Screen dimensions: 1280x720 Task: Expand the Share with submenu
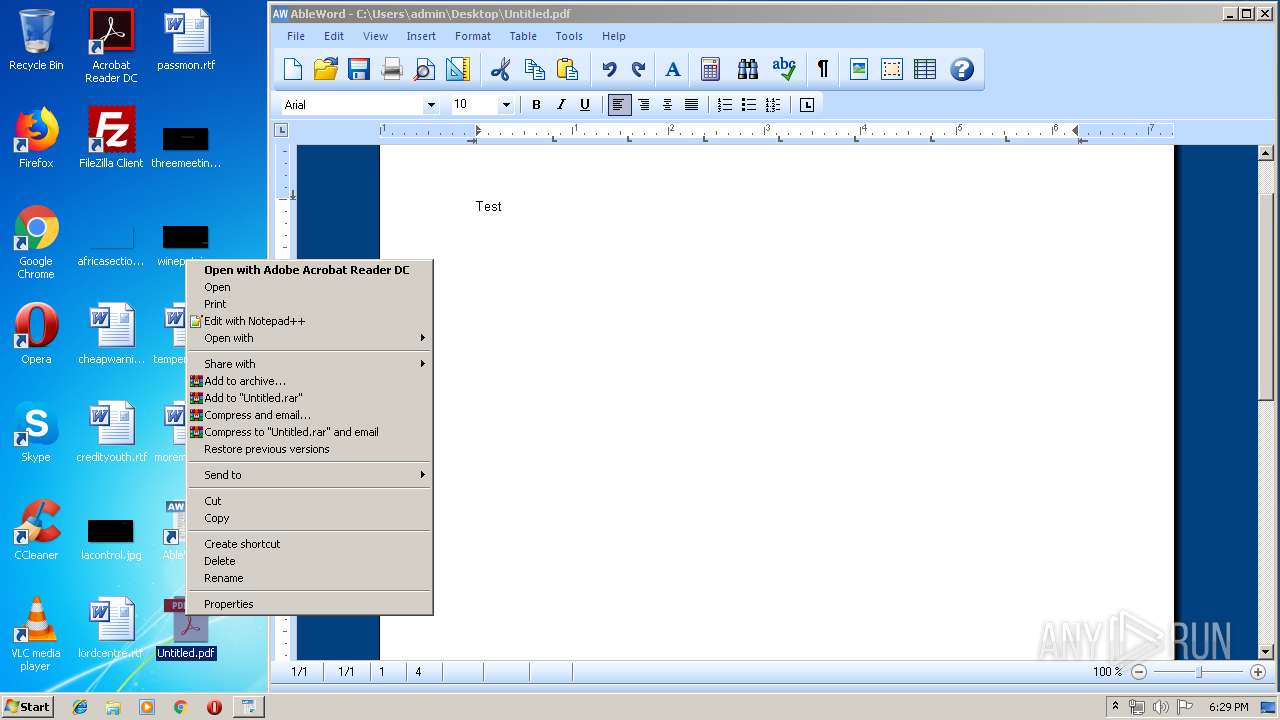pyautogui.click(x=310, y=364)
